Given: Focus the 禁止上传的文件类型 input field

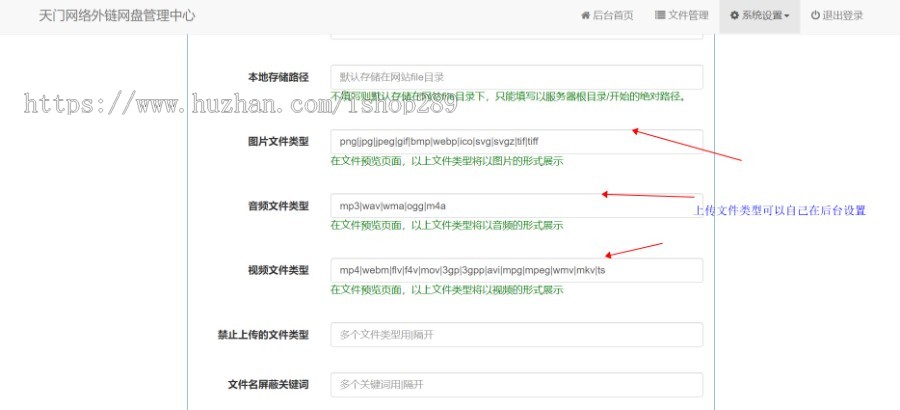Looking at the screenshot, I should point(517,334).
